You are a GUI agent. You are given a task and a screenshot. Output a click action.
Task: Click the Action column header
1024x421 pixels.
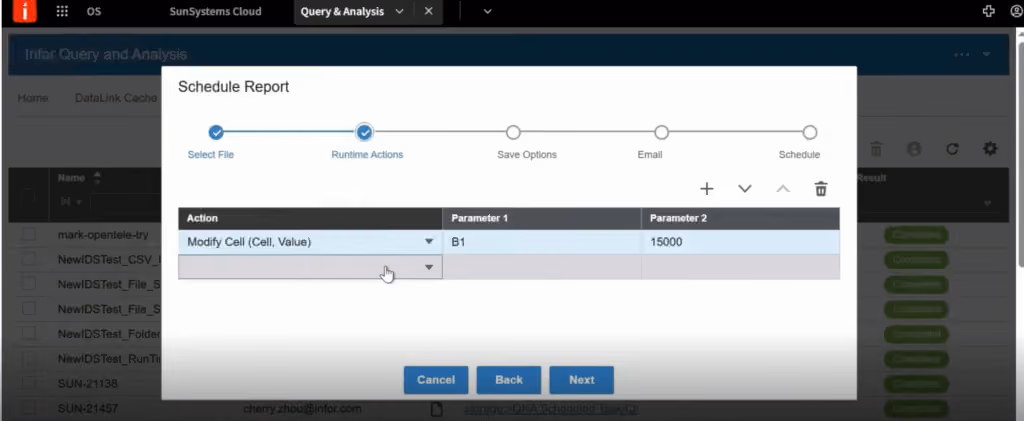click(310, 218)
